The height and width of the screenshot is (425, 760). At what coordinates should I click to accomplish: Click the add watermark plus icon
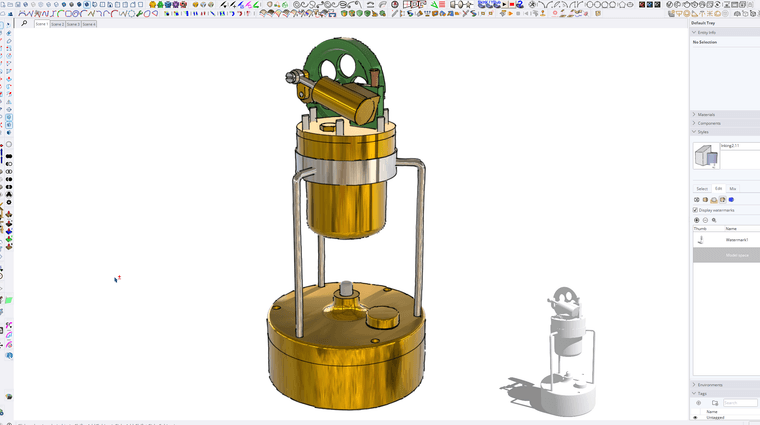(697, 220)
